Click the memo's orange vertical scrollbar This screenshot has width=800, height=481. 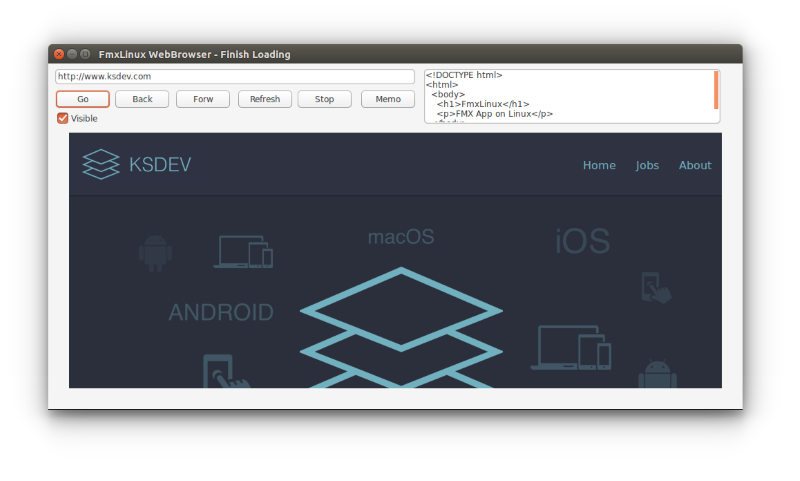pyautogui.click(x=716, y=90)
